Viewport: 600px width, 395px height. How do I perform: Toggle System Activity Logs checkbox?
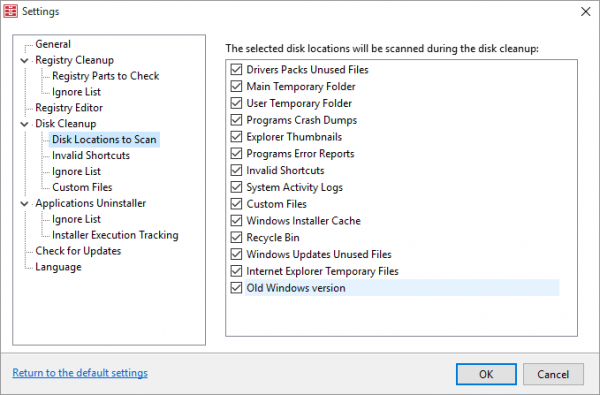point(236,187)
